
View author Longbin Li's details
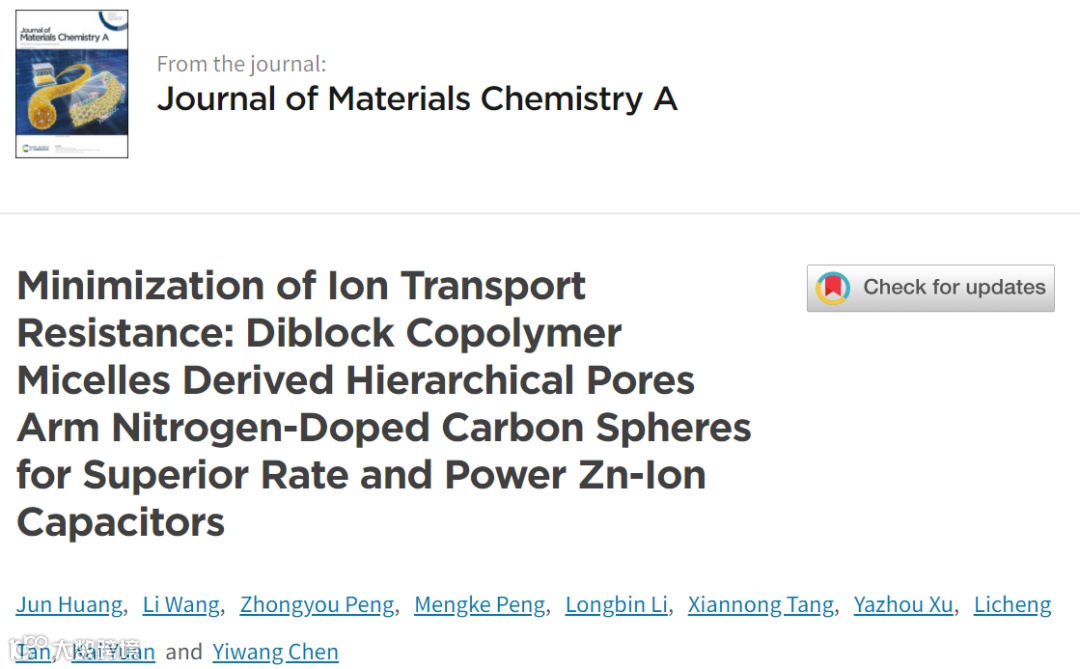[618, 605]
